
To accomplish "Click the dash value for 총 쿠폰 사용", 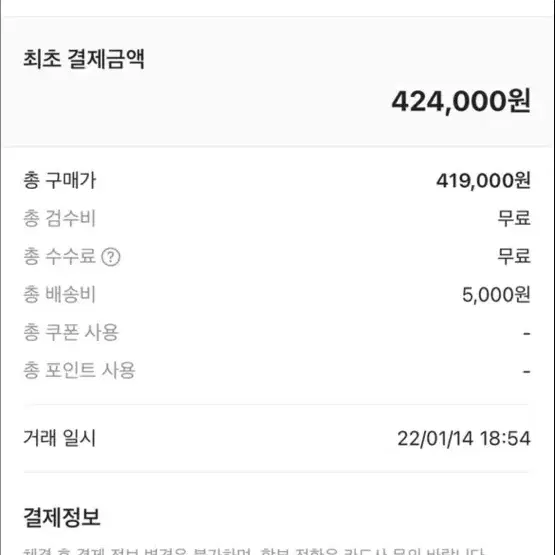I will click(x=527, y=333).
